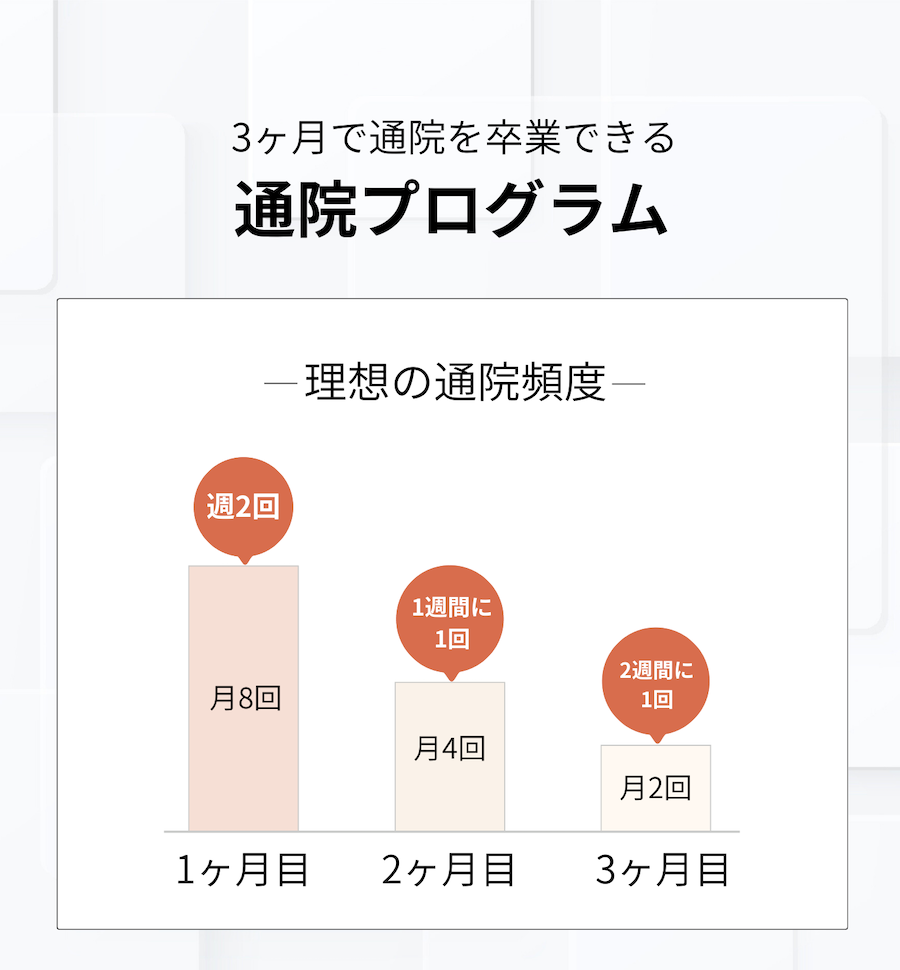This screenshot has height=970, width=900.
Task: Click the dash right of 理想の通院頻度
Action: point(628,384)
